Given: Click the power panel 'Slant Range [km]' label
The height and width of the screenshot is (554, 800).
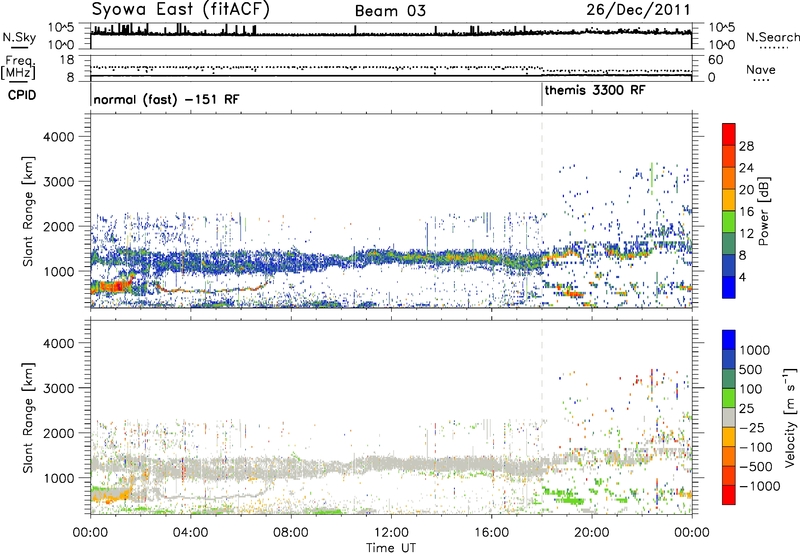Looking at the screenshot, I should pyautogui.click(x=28, y=211).
